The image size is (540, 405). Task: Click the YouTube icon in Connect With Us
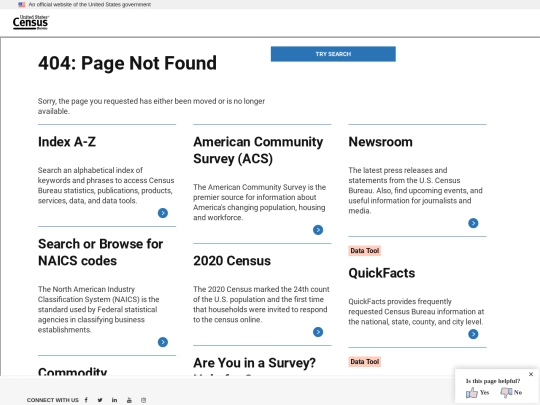pyautogui.click(x=129, y=400)
